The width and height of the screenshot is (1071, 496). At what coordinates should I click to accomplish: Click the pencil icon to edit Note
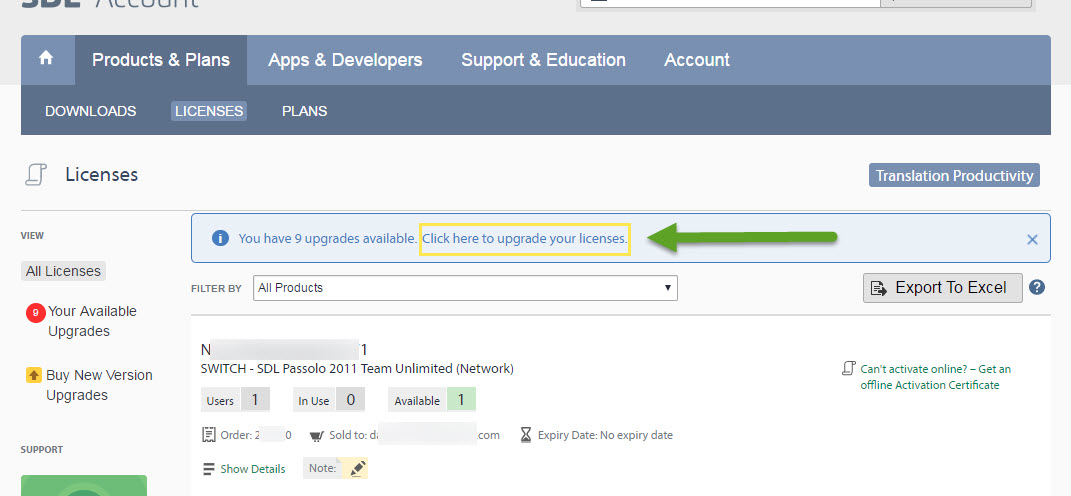(358, 468)
